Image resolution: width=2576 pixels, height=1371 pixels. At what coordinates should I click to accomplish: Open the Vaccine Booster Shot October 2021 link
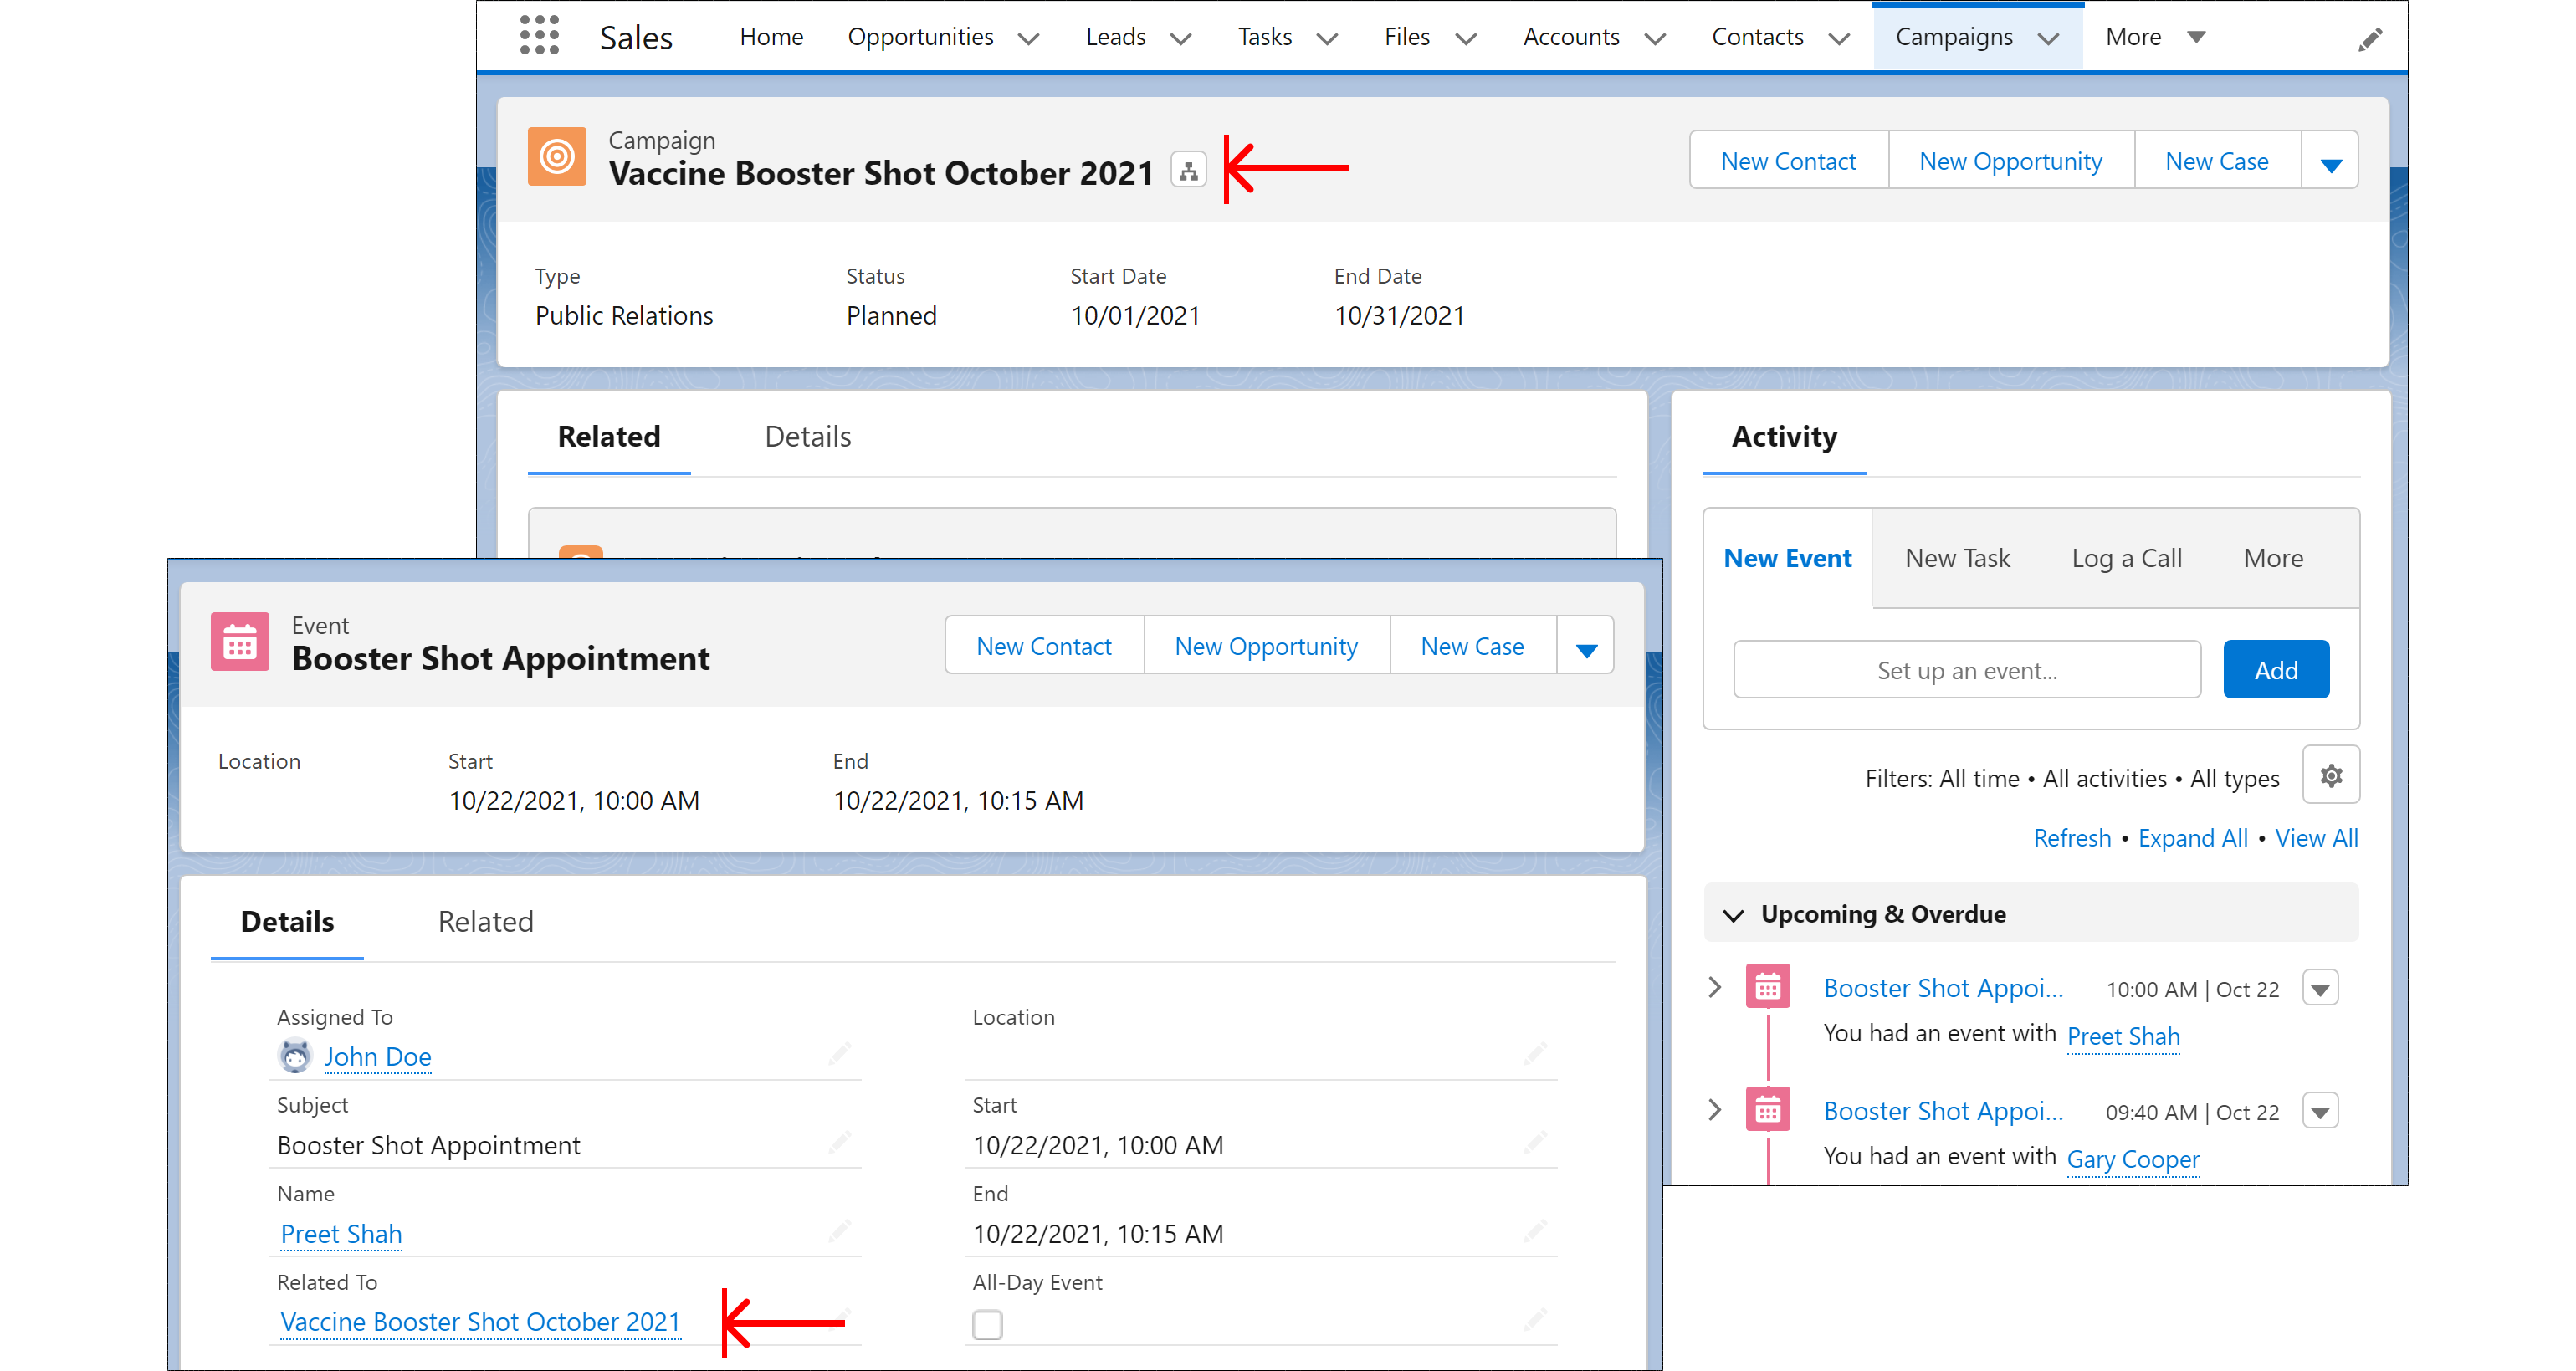click(x=480, y=1322)
